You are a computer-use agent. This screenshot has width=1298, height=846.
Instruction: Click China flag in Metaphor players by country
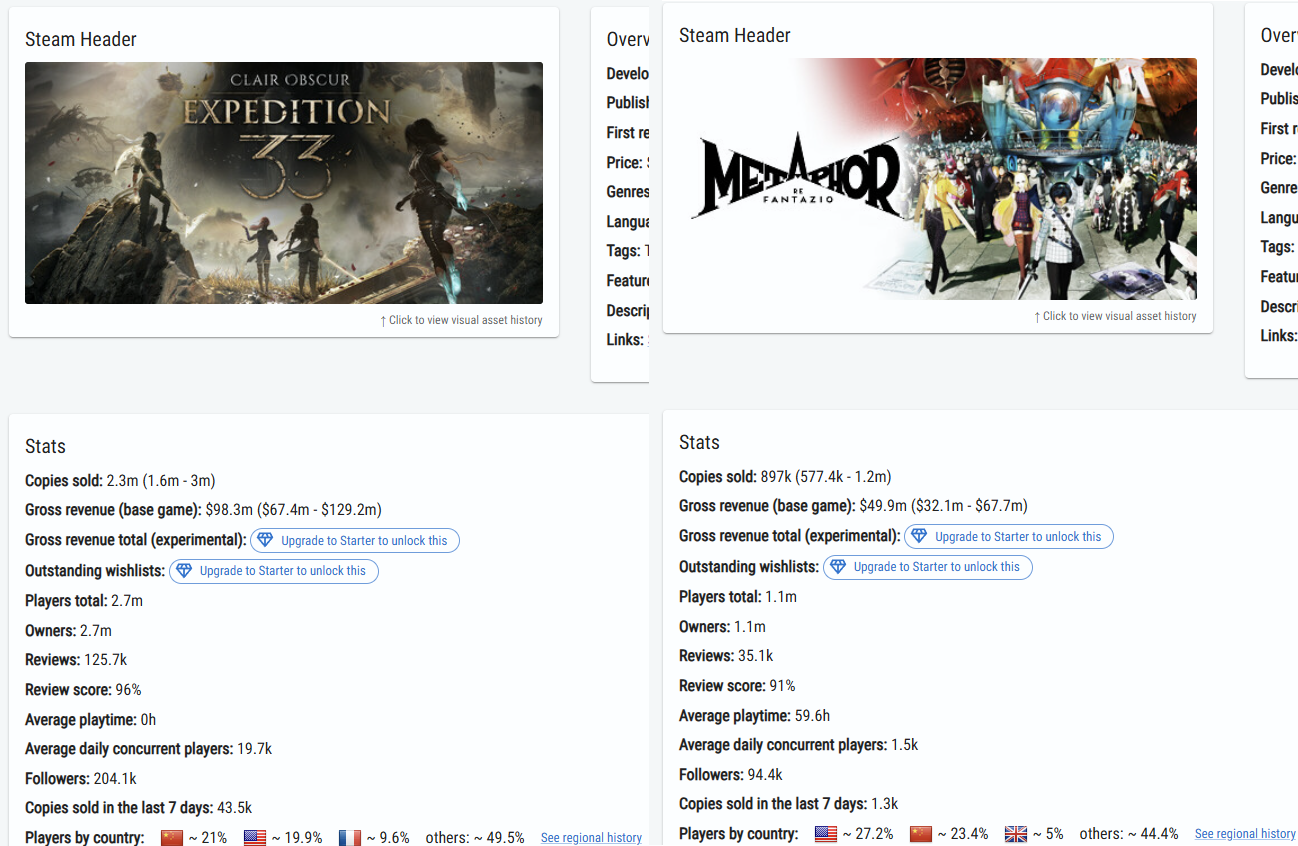click(x=921, y=834)
